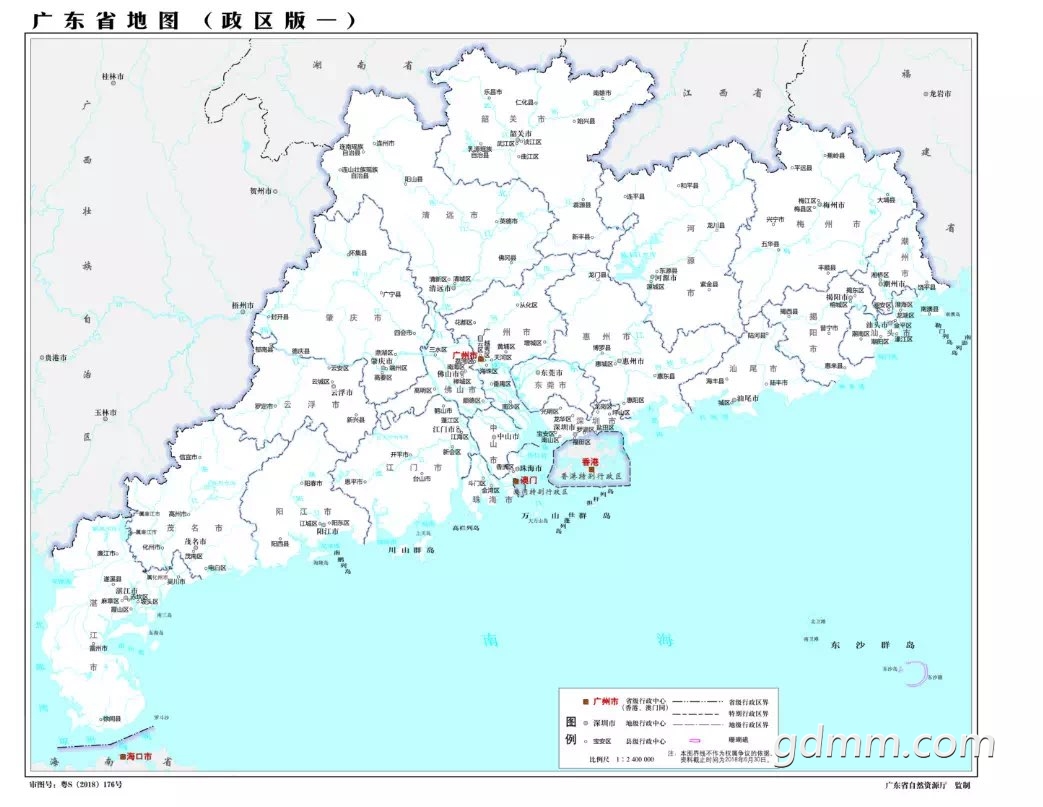
Task: Click the Guangzhou square symbol in legend
Action: (585, 701)
